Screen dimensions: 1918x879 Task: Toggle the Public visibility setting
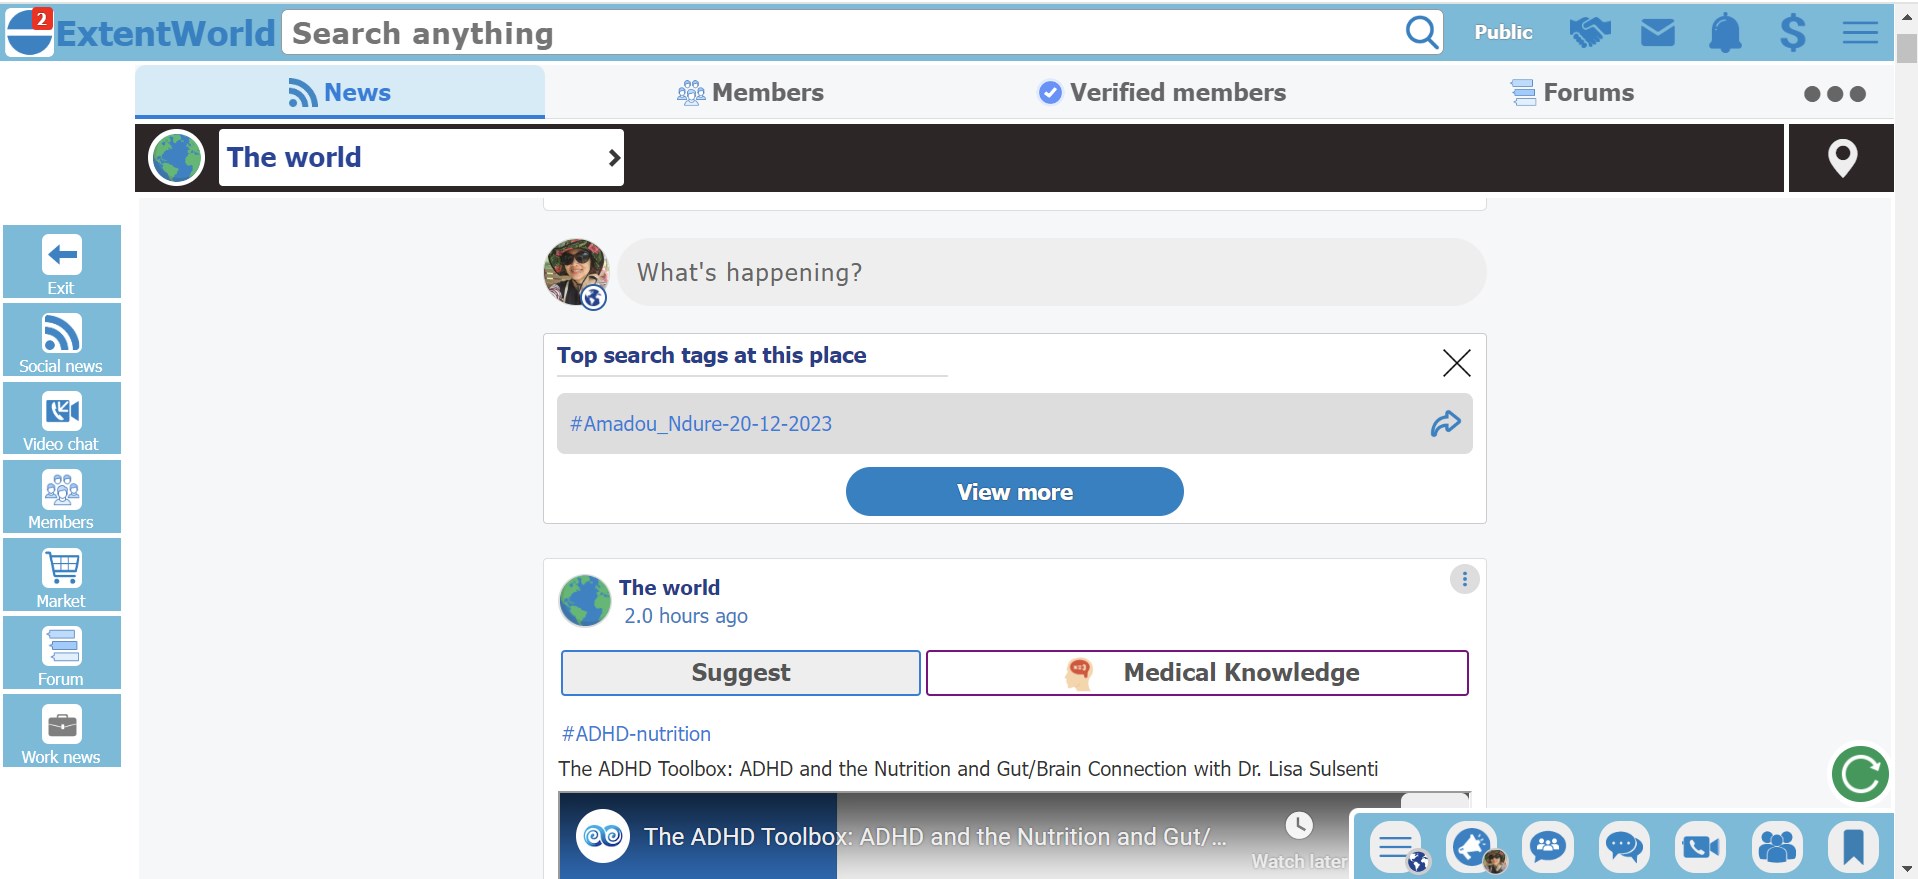coord(1503,33)
